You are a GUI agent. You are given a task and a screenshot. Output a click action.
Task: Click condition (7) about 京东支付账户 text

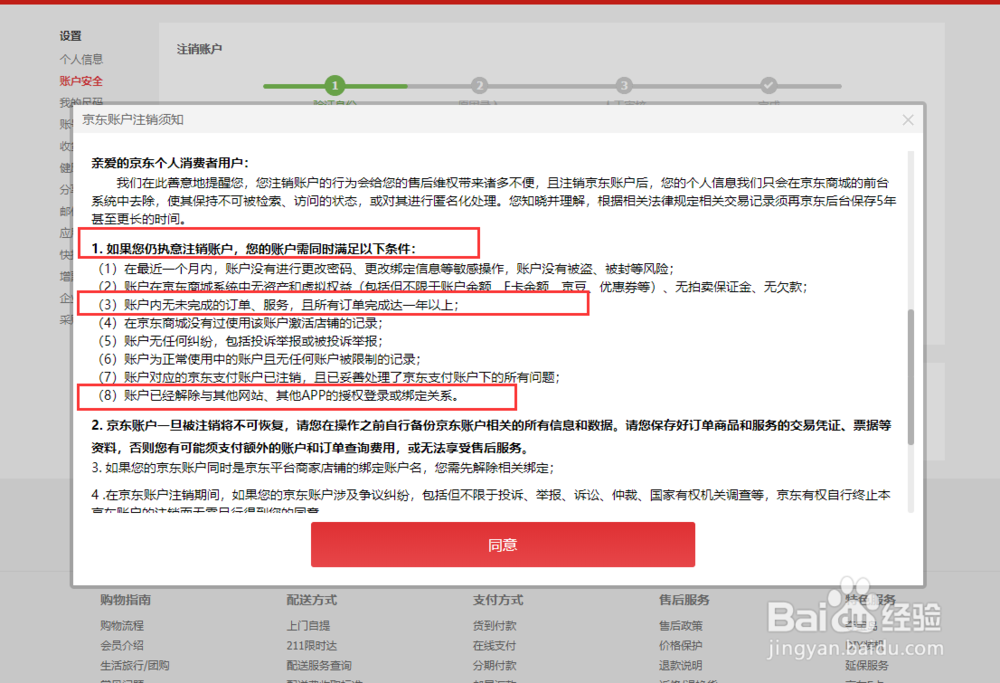pos(329,378)
